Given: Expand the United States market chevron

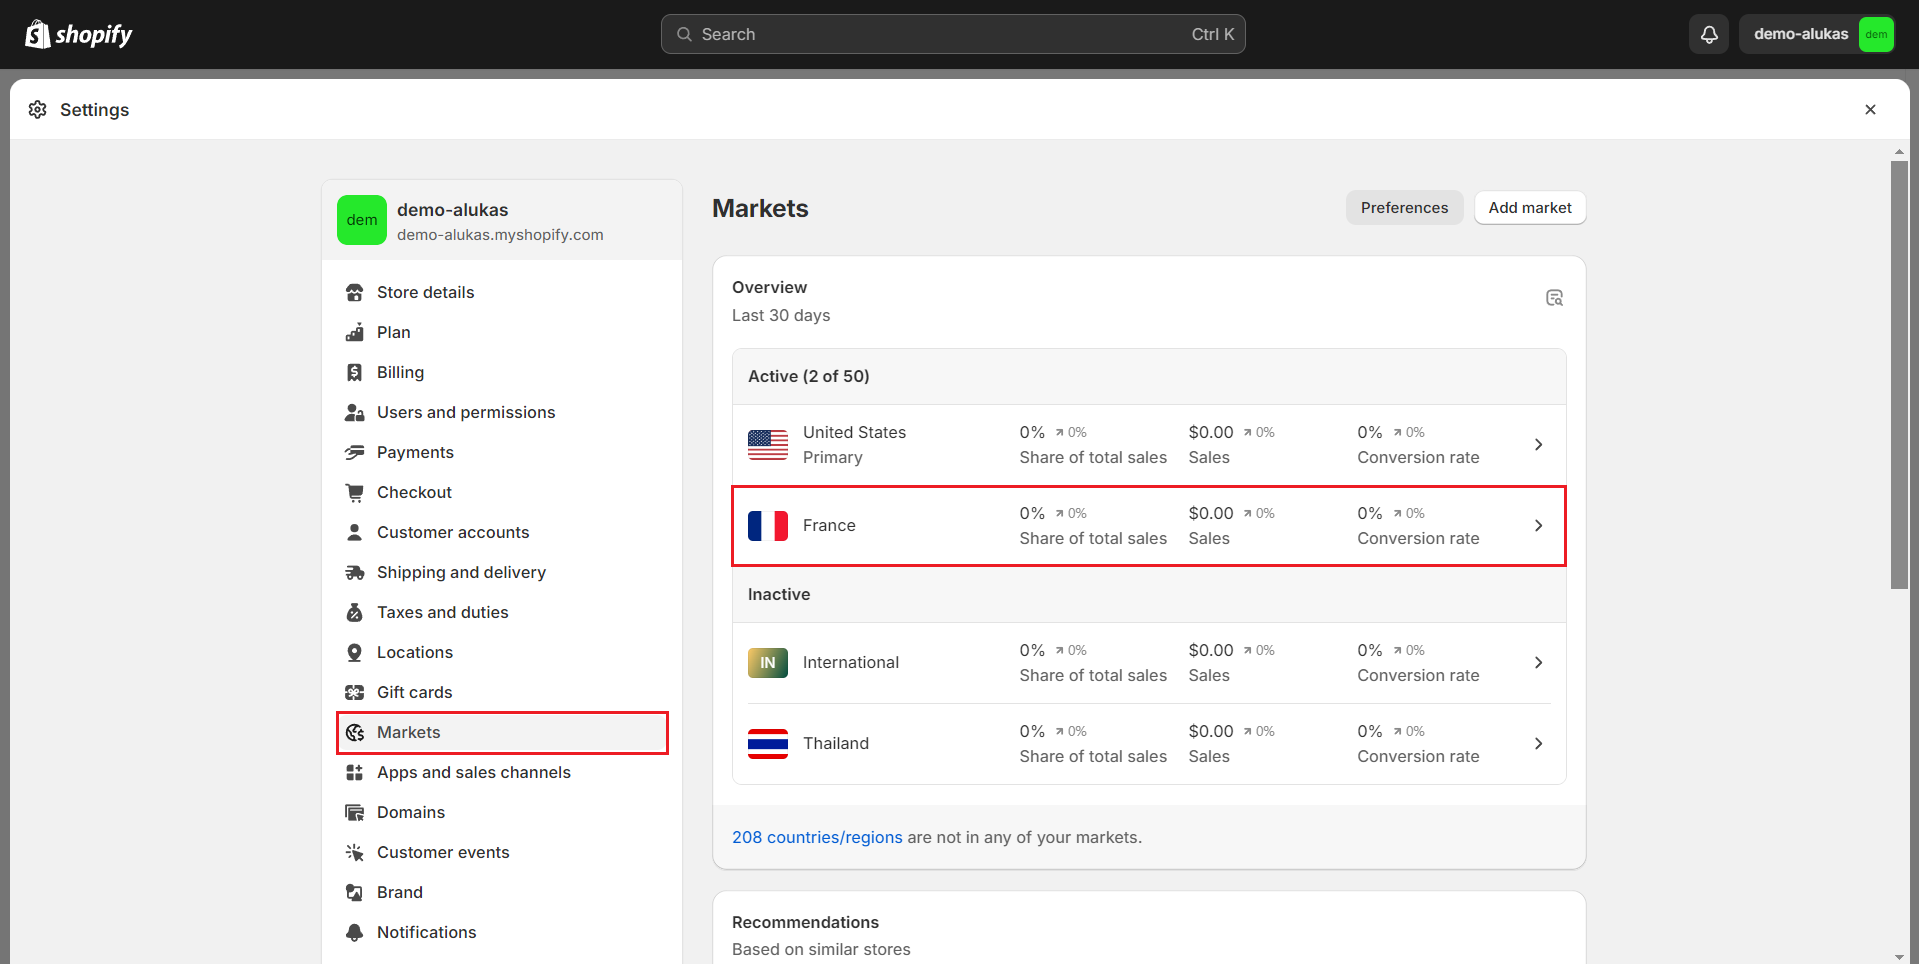Looking at the screenshot, I should pos(1538,445).
